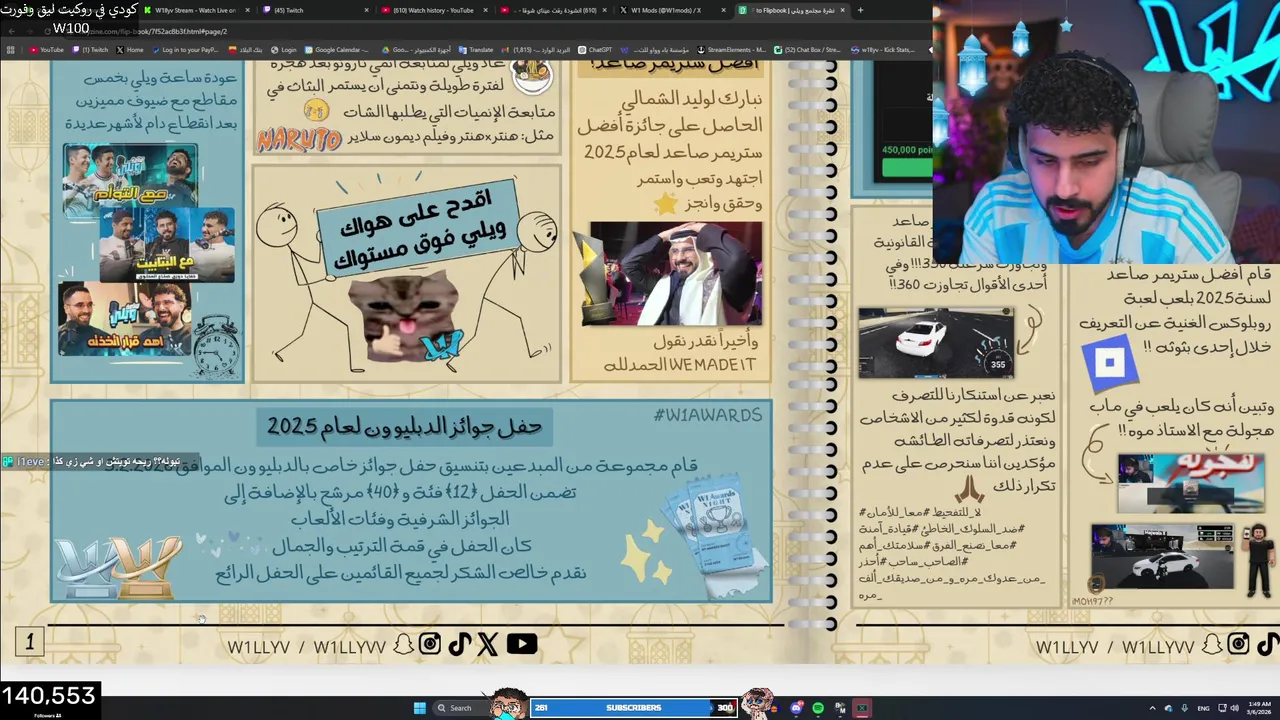Open the w1llyv - Kick Stats bookmark
Screen dimensions: 1280x720
[x=883, y=49]
